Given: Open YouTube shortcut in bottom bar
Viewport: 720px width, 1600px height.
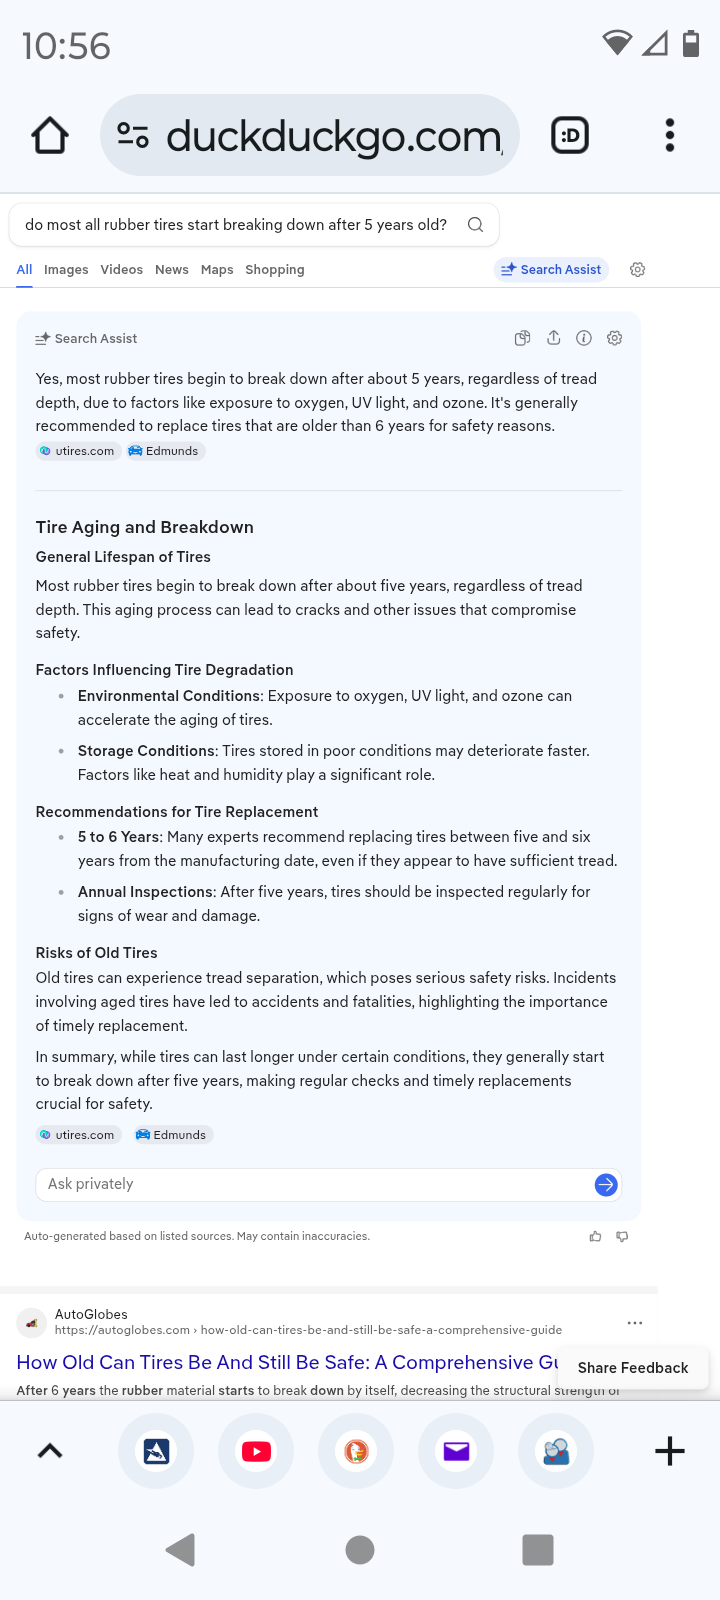Looking at the screenshot, I should 256,1451.
